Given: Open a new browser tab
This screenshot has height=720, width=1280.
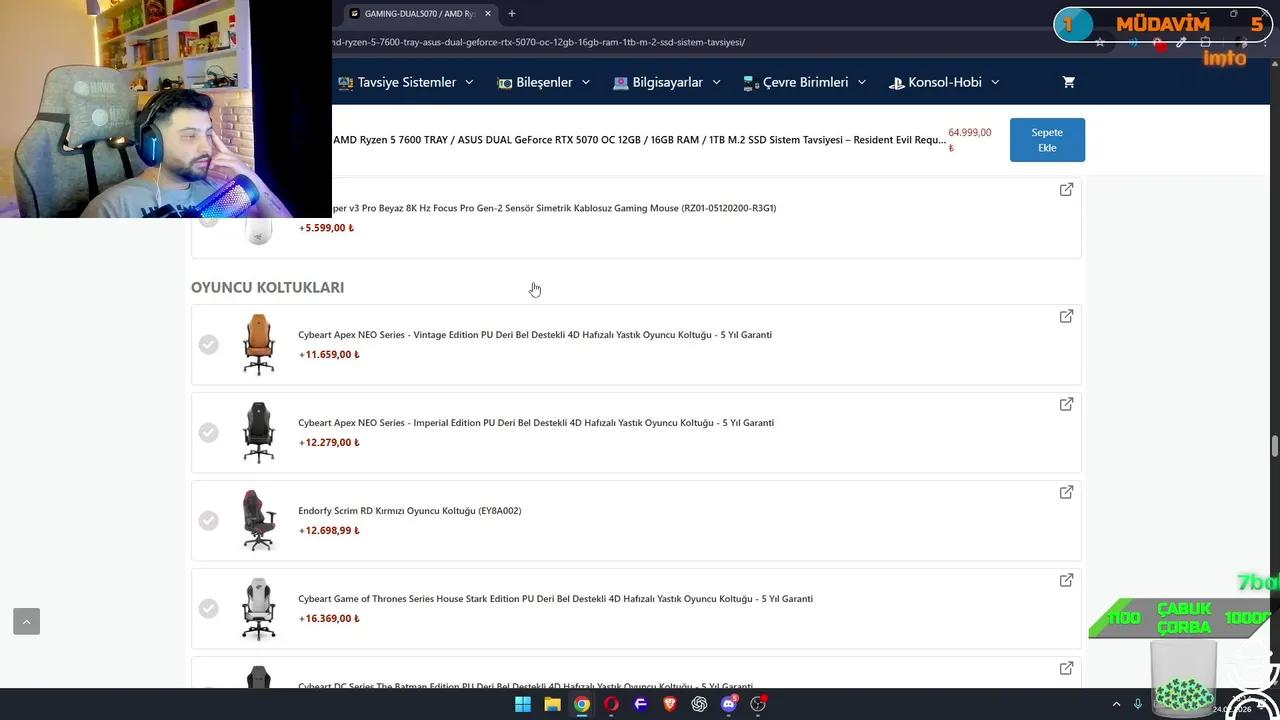Looking at the screenshot, I should 512,13.
